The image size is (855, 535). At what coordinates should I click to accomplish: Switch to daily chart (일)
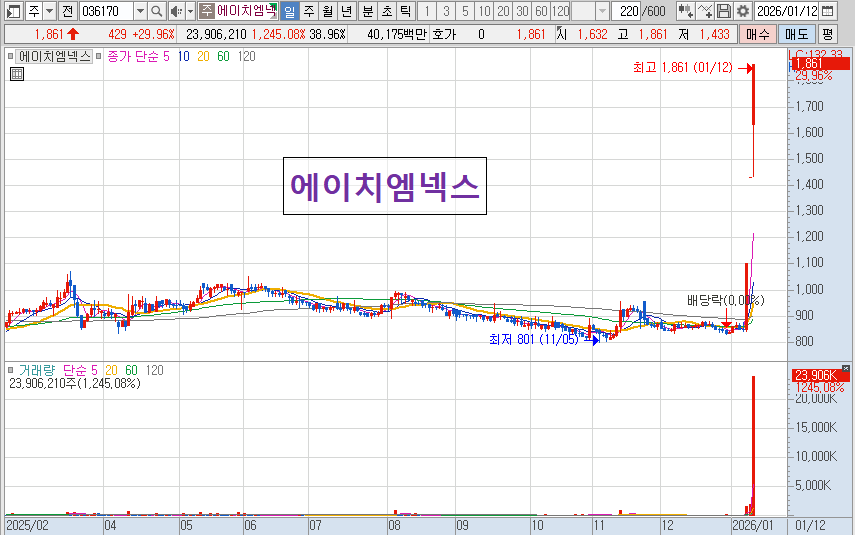coord(290,11)
